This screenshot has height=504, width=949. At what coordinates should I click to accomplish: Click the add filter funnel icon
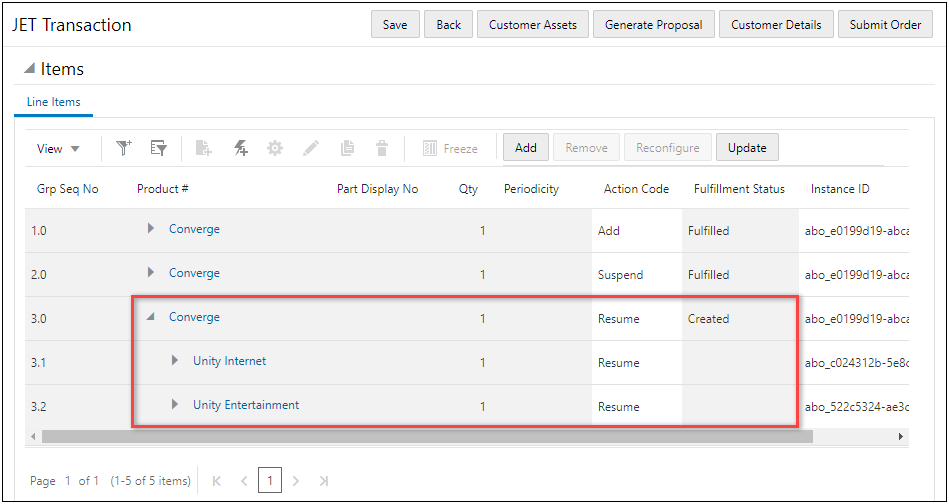(x=124, y=148)
